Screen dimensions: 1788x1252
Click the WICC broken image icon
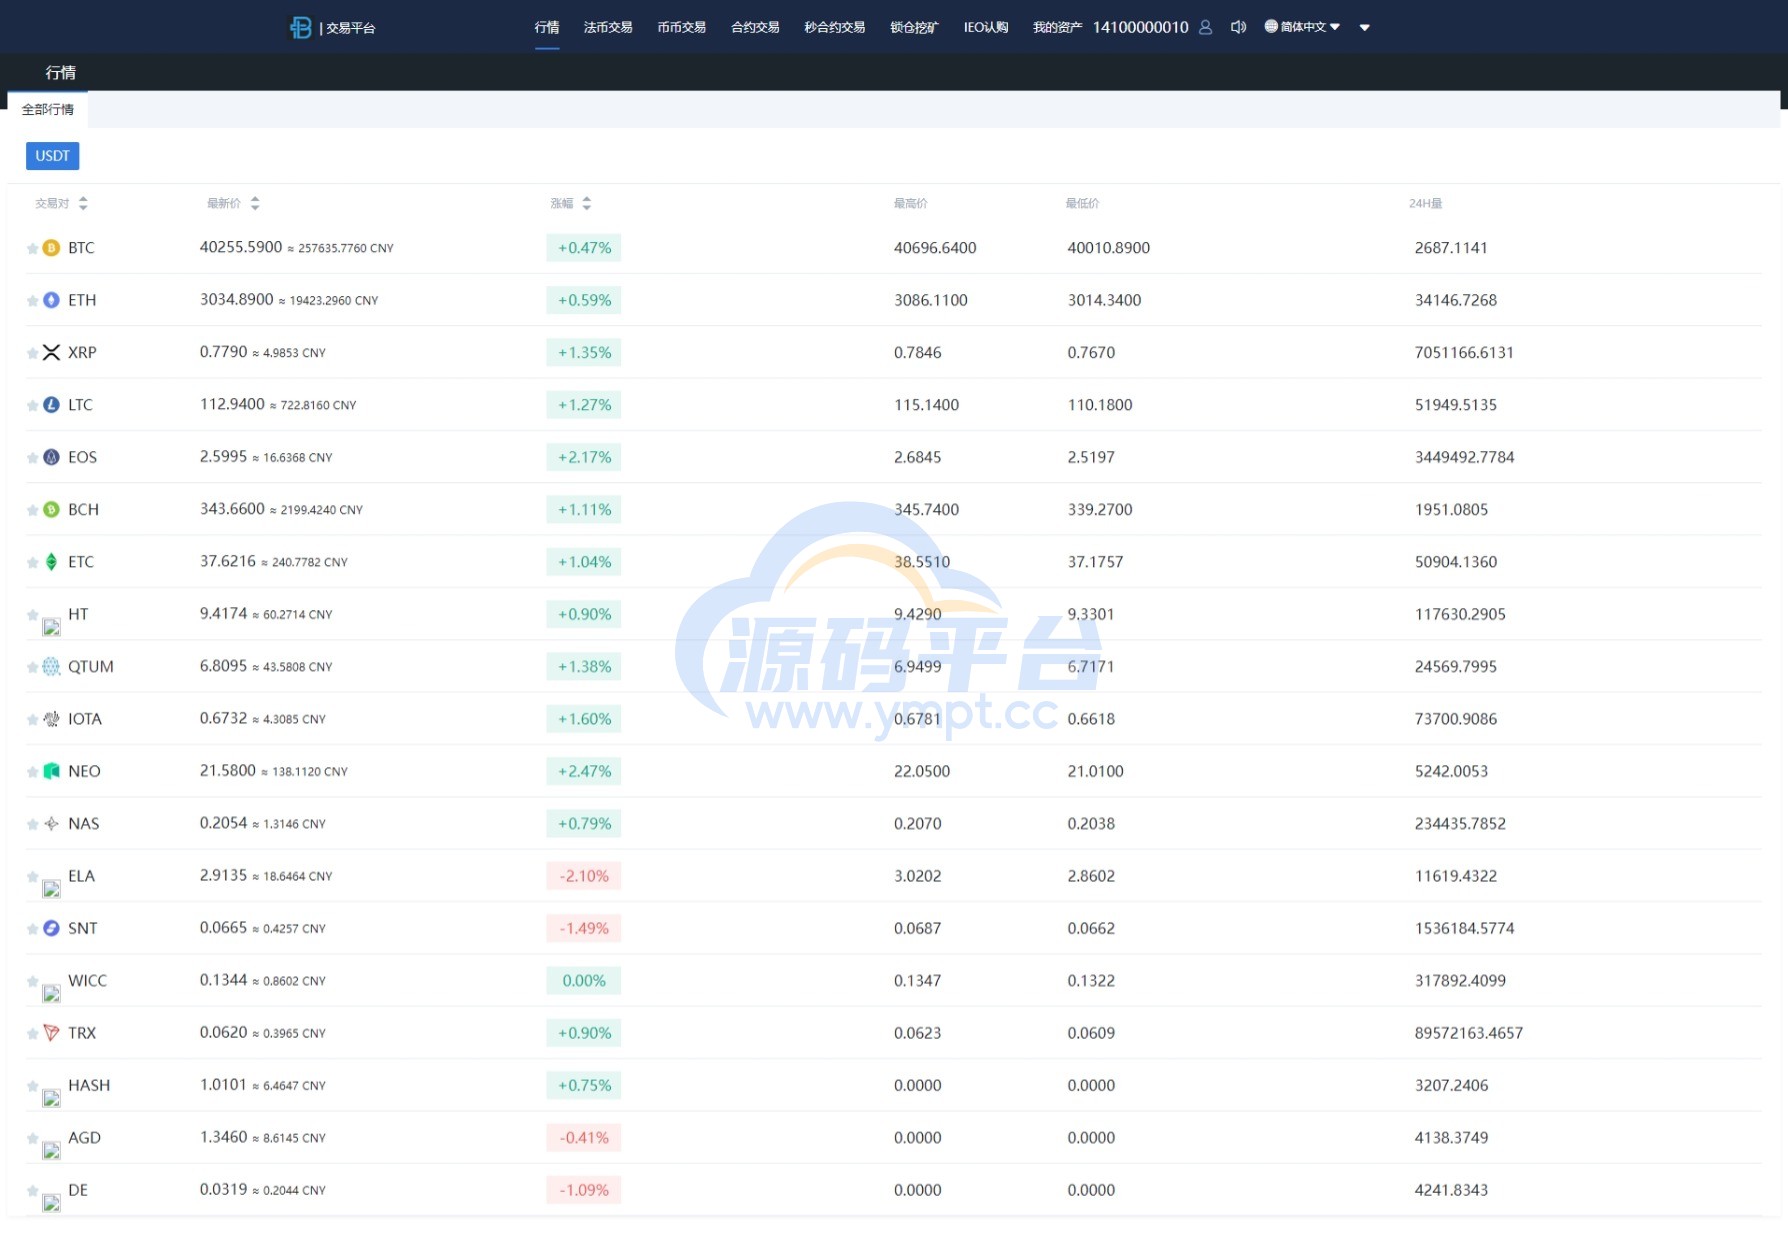(x=51, y=994)
